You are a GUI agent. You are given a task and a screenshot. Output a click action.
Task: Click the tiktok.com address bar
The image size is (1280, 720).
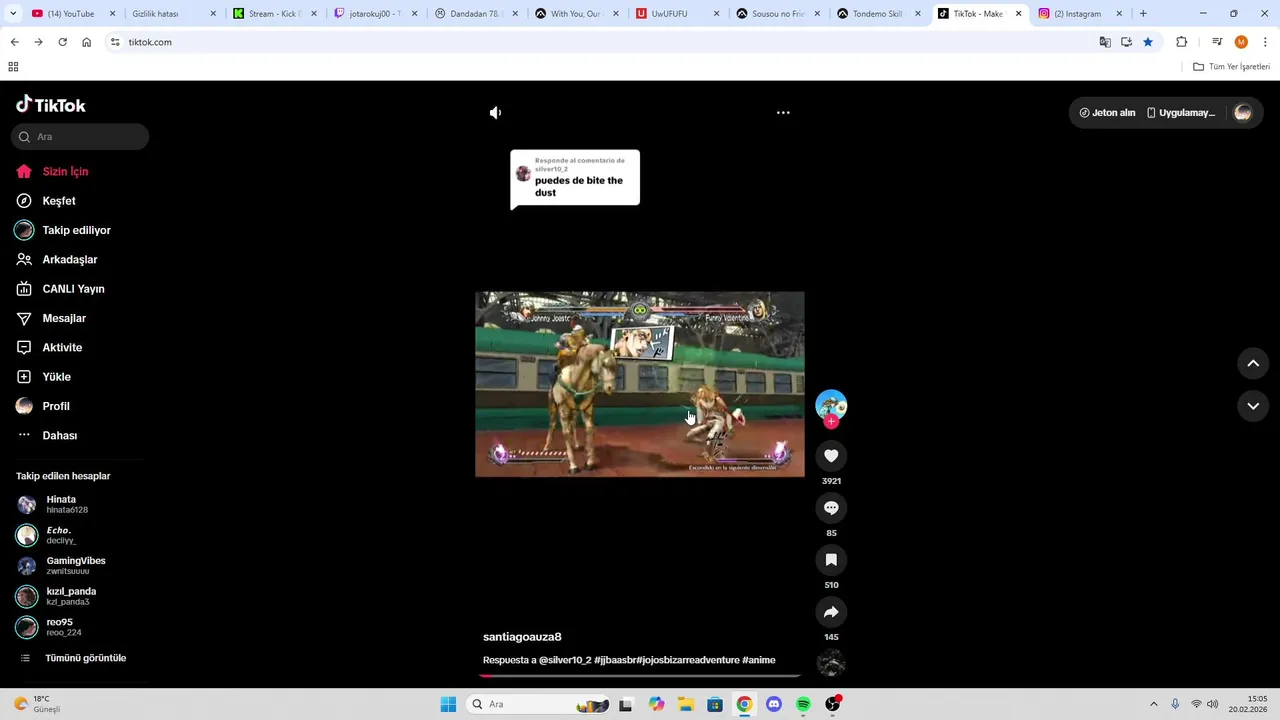coord(600,42)
